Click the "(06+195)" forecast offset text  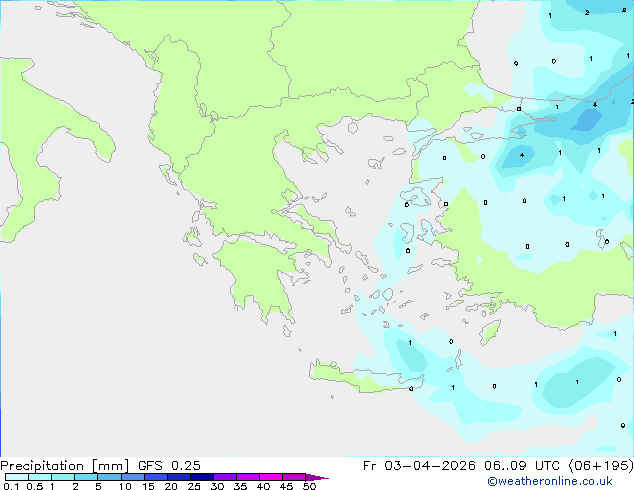coord(600,466)
